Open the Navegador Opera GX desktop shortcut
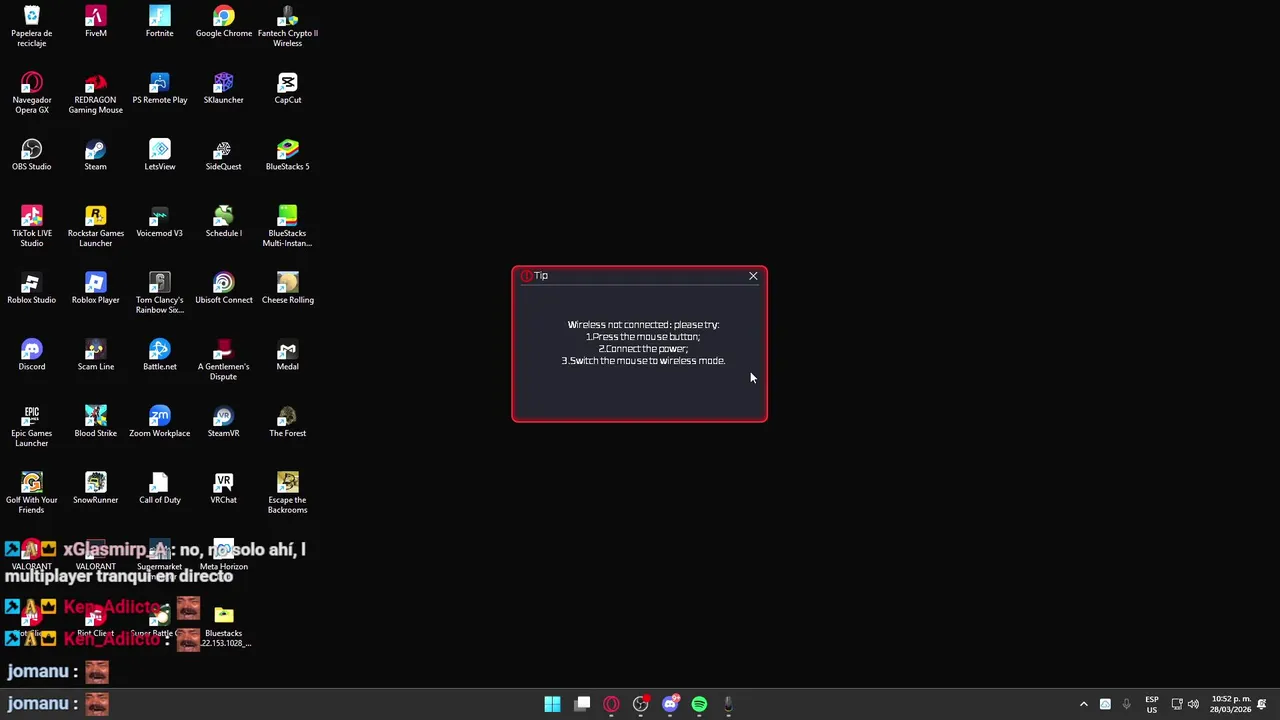Viewport: 1280px width, 720px height. tap(31, 93)
